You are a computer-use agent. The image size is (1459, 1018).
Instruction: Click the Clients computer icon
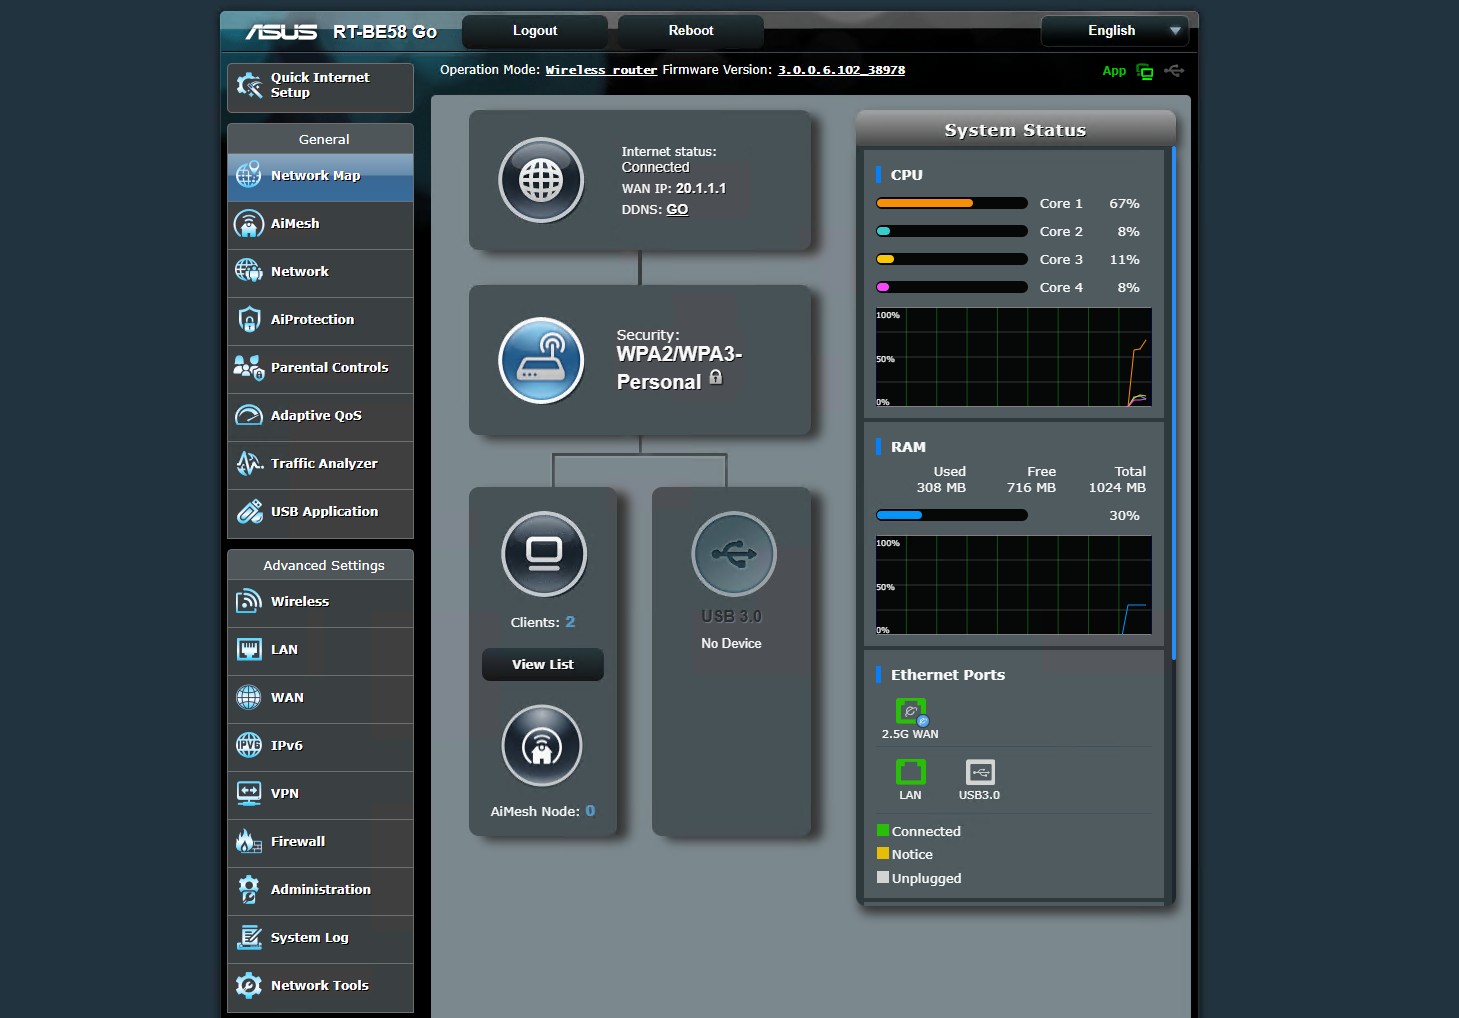coord(544,554)
